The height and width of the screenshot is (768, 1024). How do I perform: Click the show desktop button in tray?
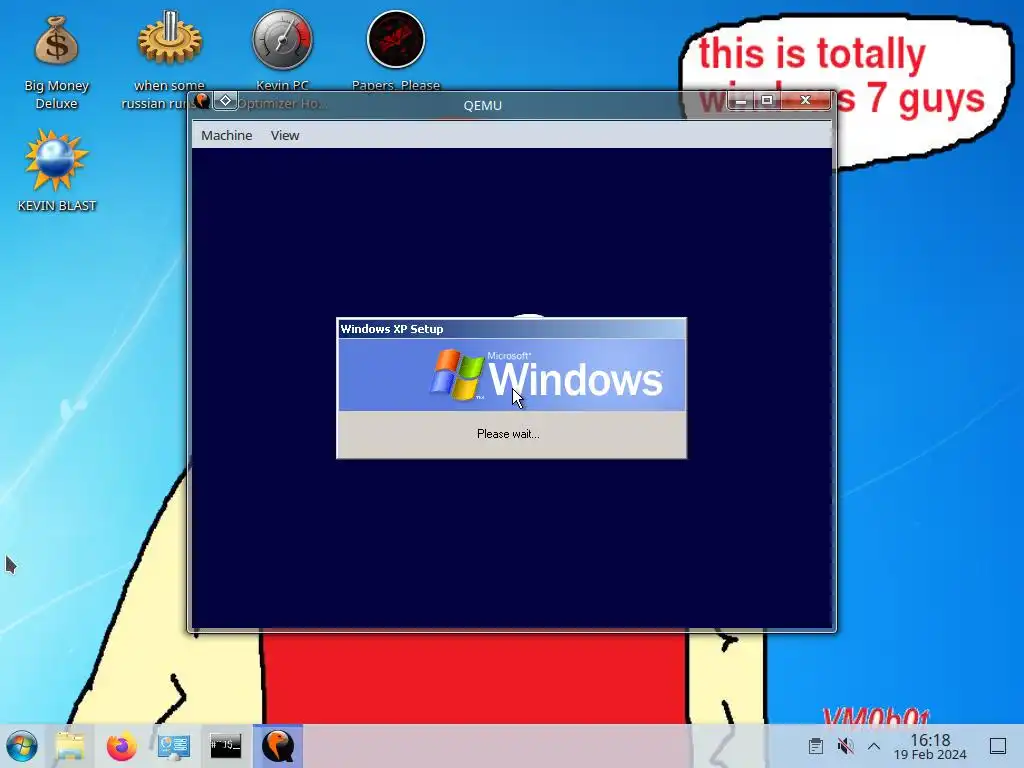tap(998, 746)
